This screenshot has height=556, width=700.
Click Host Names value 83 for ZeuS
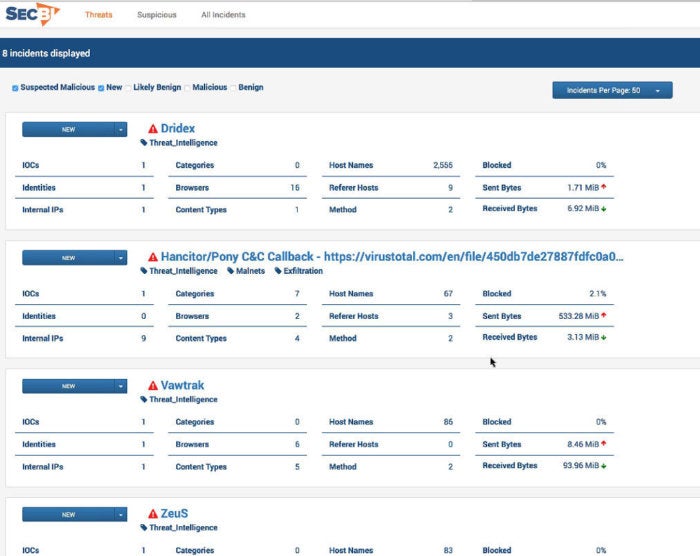(448, 551)
